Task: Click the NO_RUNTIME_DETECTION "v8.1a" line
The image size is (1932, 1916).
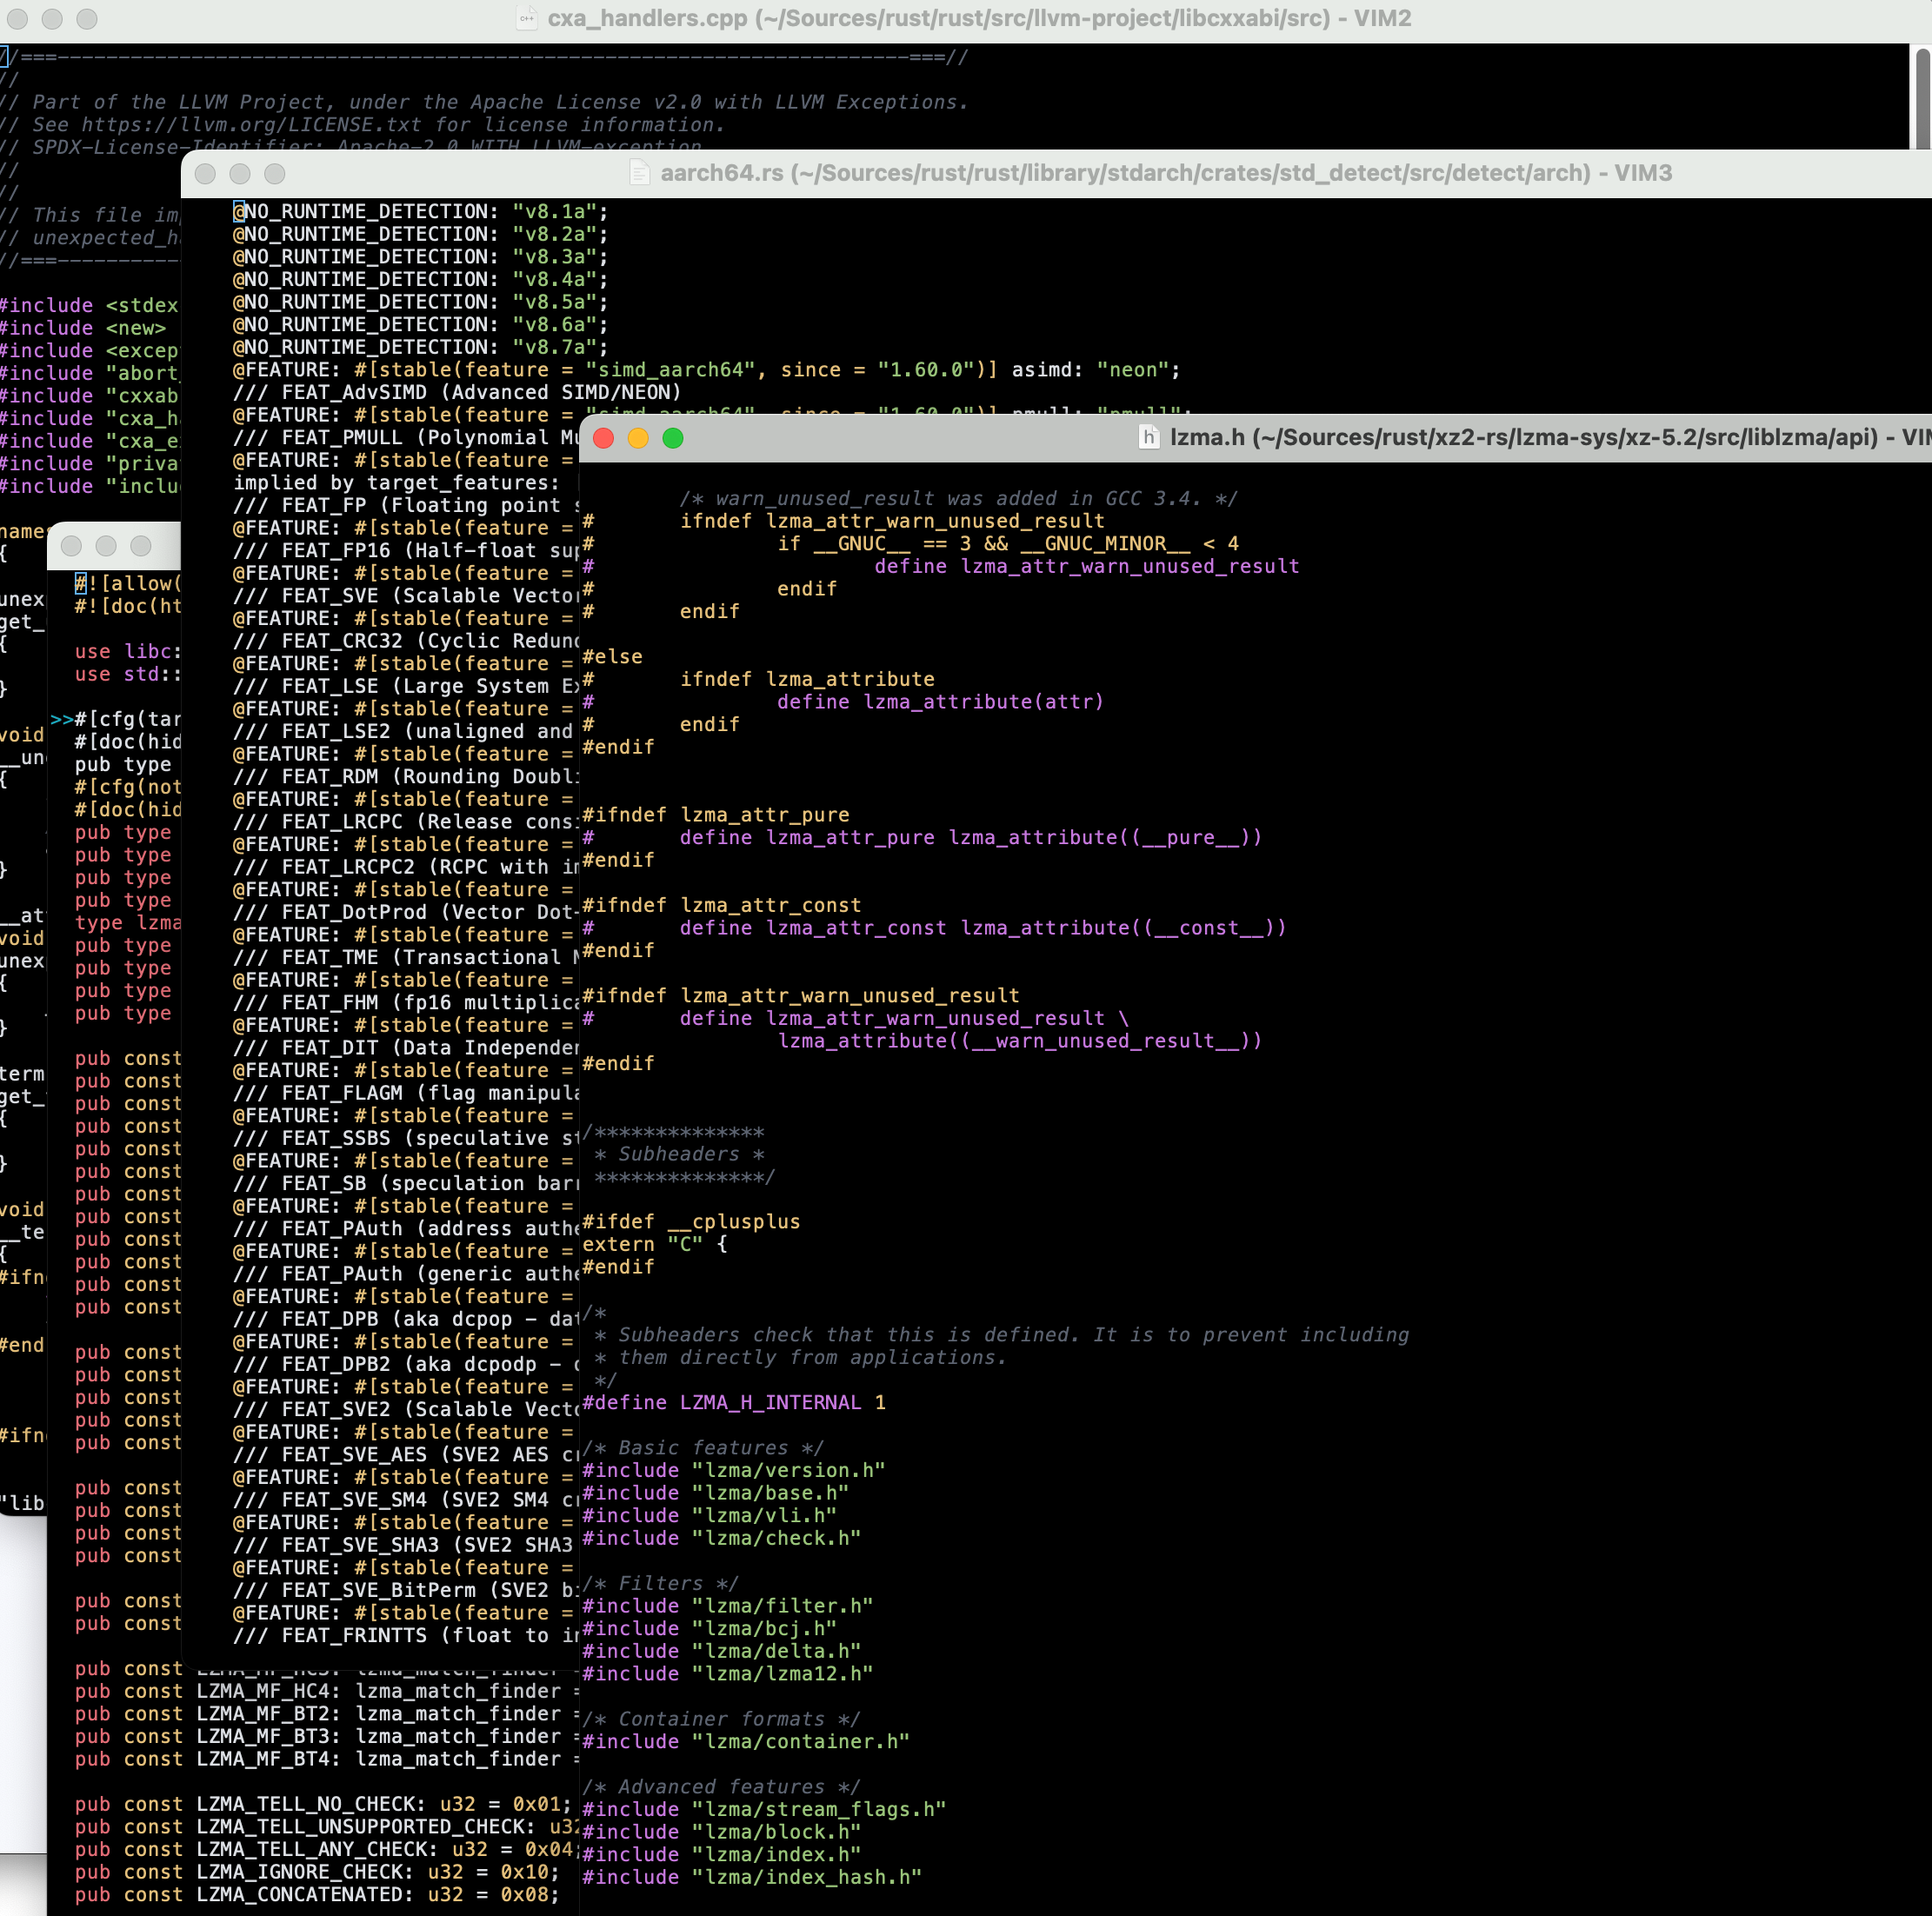Action: pos(421,211)
